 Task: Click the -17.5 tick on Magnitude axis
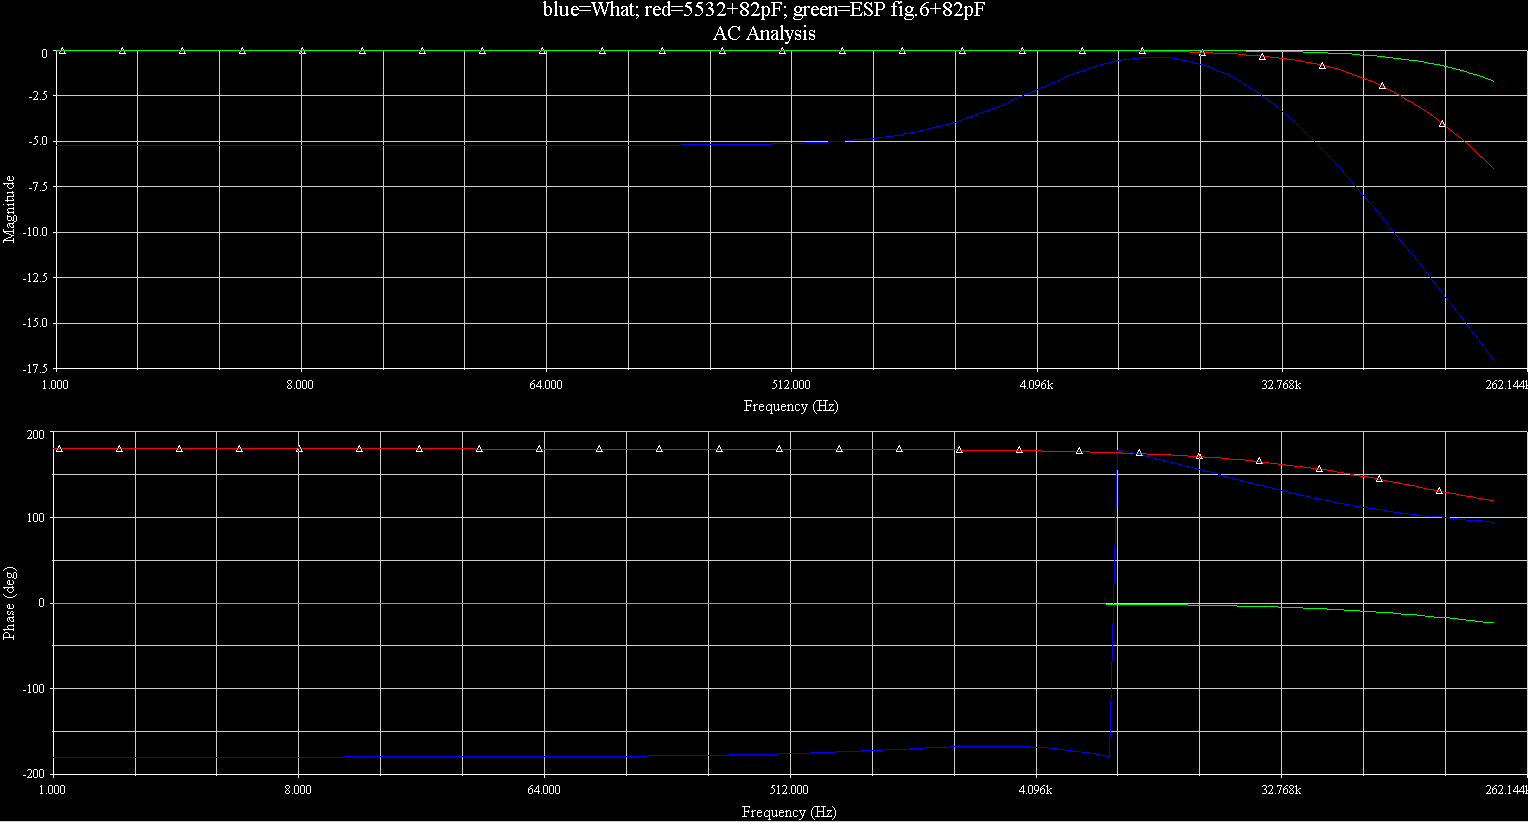[x=33, y=368]
